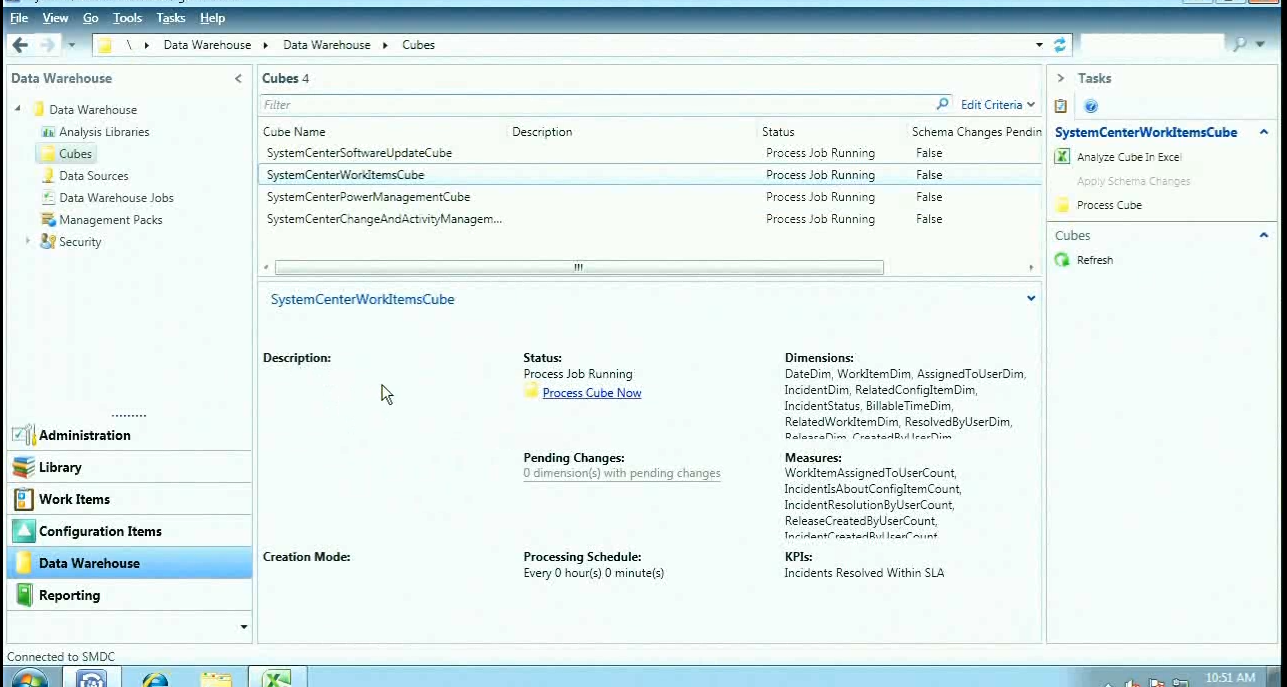
Task: Open the address bar history dropdown
Action: (1039, 45)
